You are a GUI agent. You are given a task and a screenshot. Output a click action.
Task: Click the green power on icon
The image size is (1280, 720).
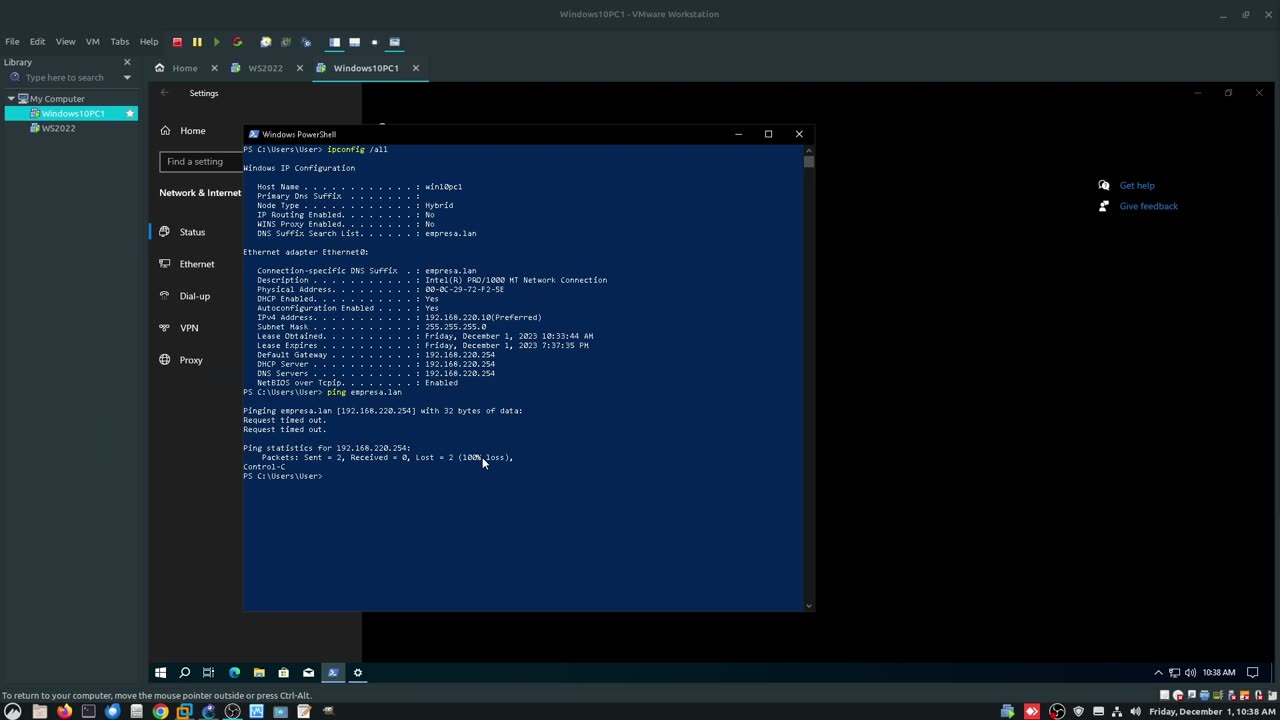pos(216,42)
